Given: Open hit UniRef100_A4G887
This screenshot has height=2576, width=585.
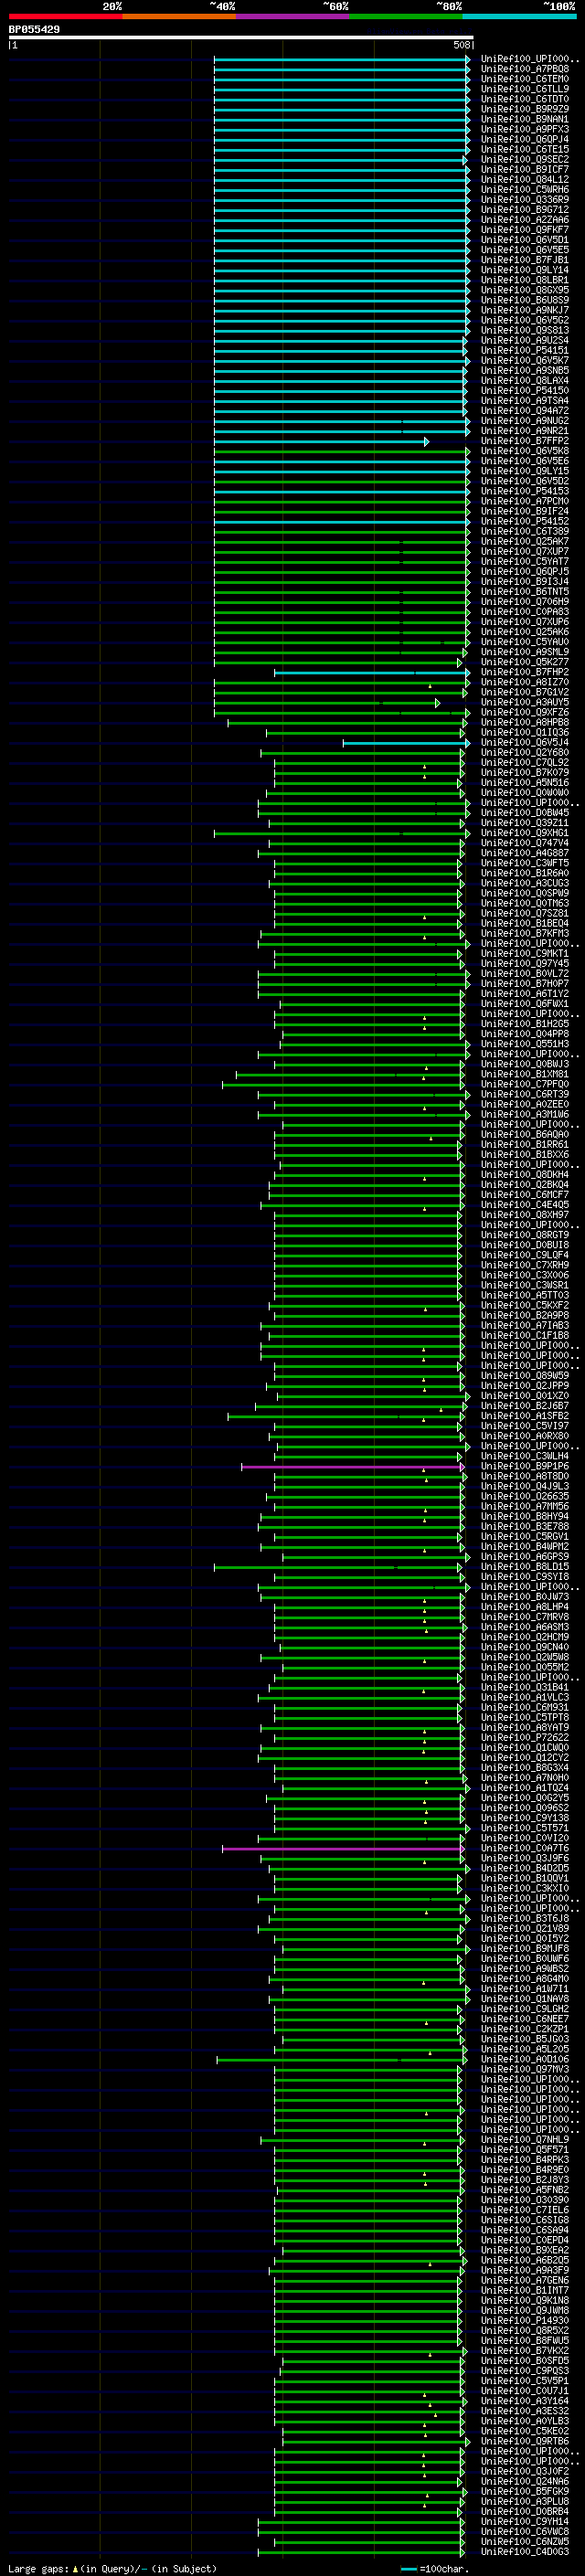Looking at the screenshot, I should pos(525,853).
